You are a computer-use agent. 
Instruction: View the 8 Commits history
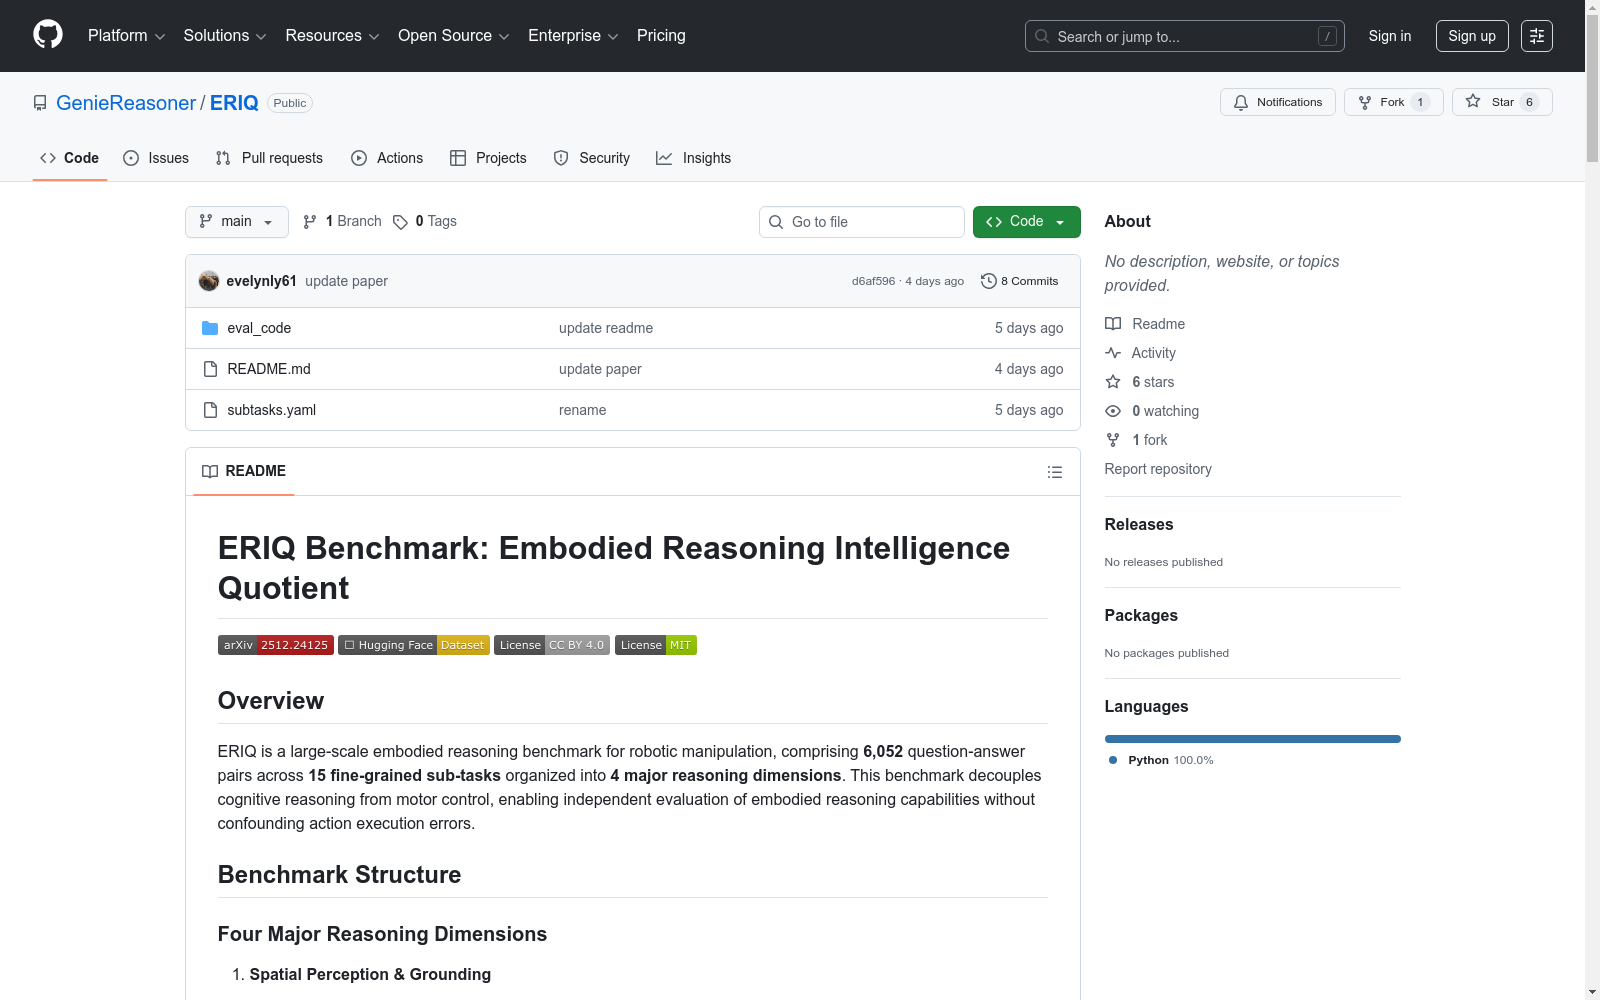tap(1020, 281)
